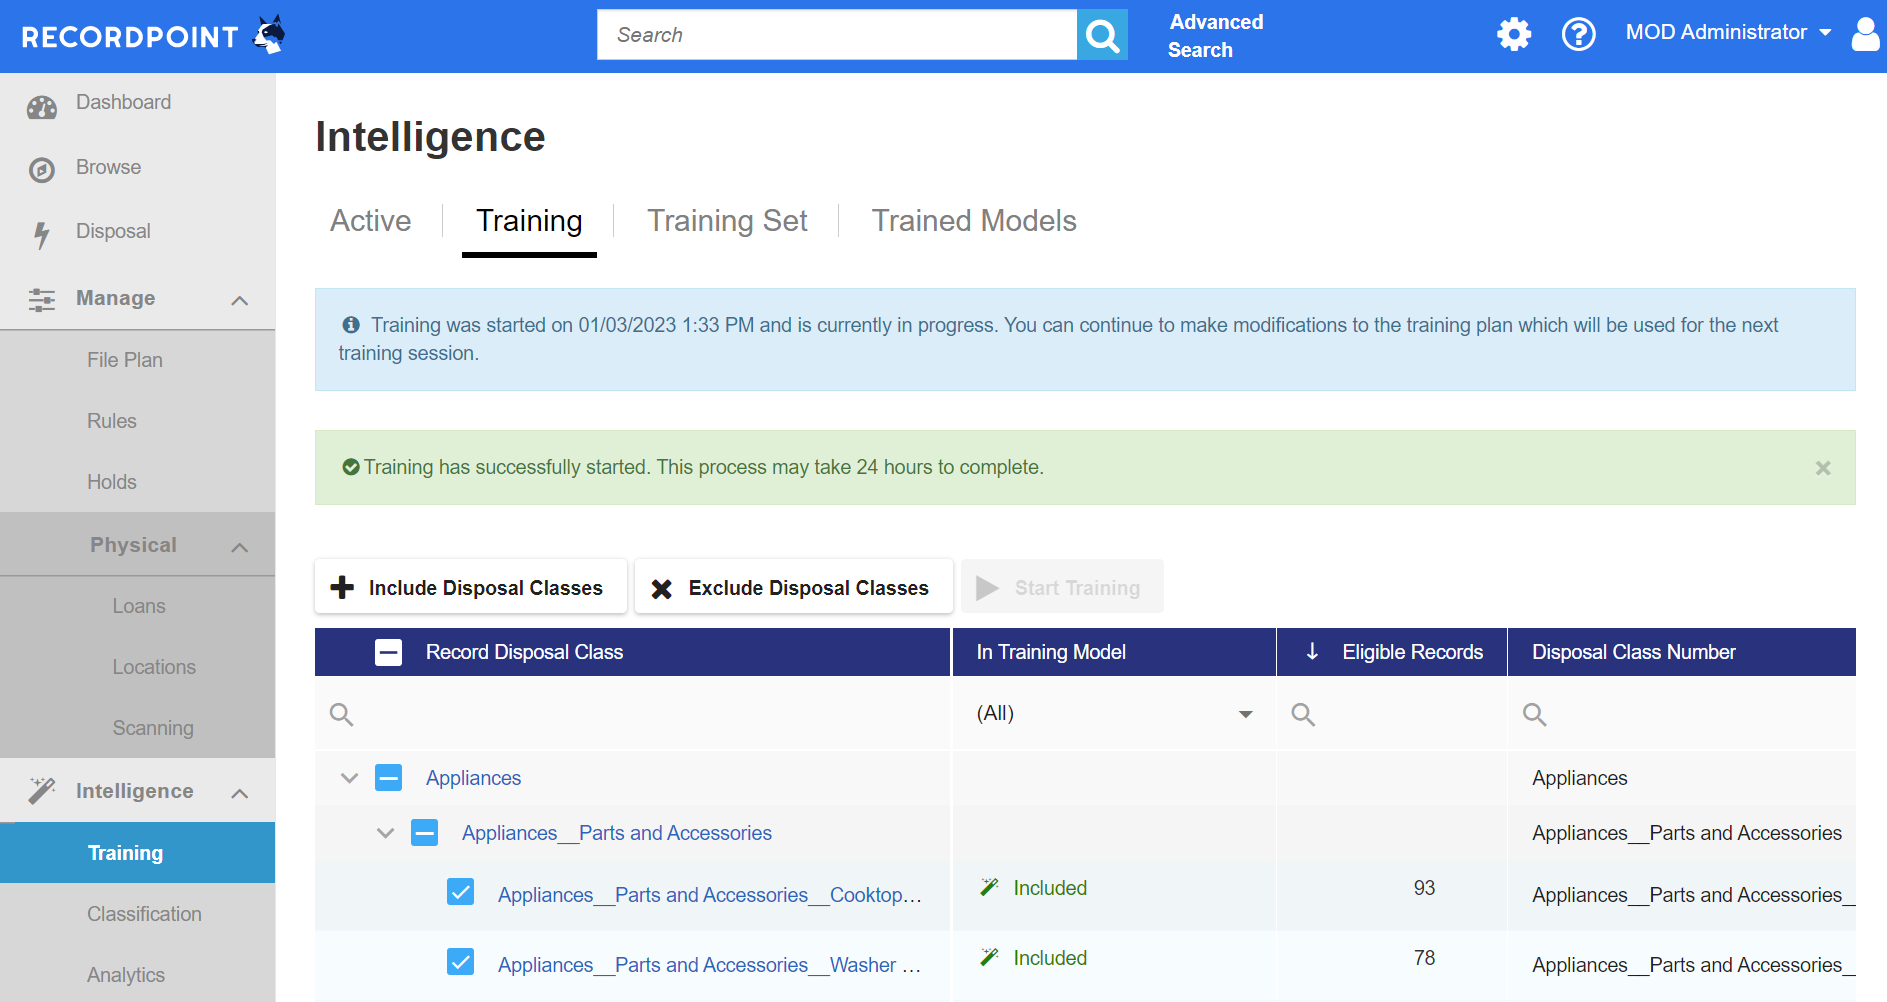Open the Dashboard from the sidebar
This screenshot has width=1887, height=1002.
coord(42,102)
